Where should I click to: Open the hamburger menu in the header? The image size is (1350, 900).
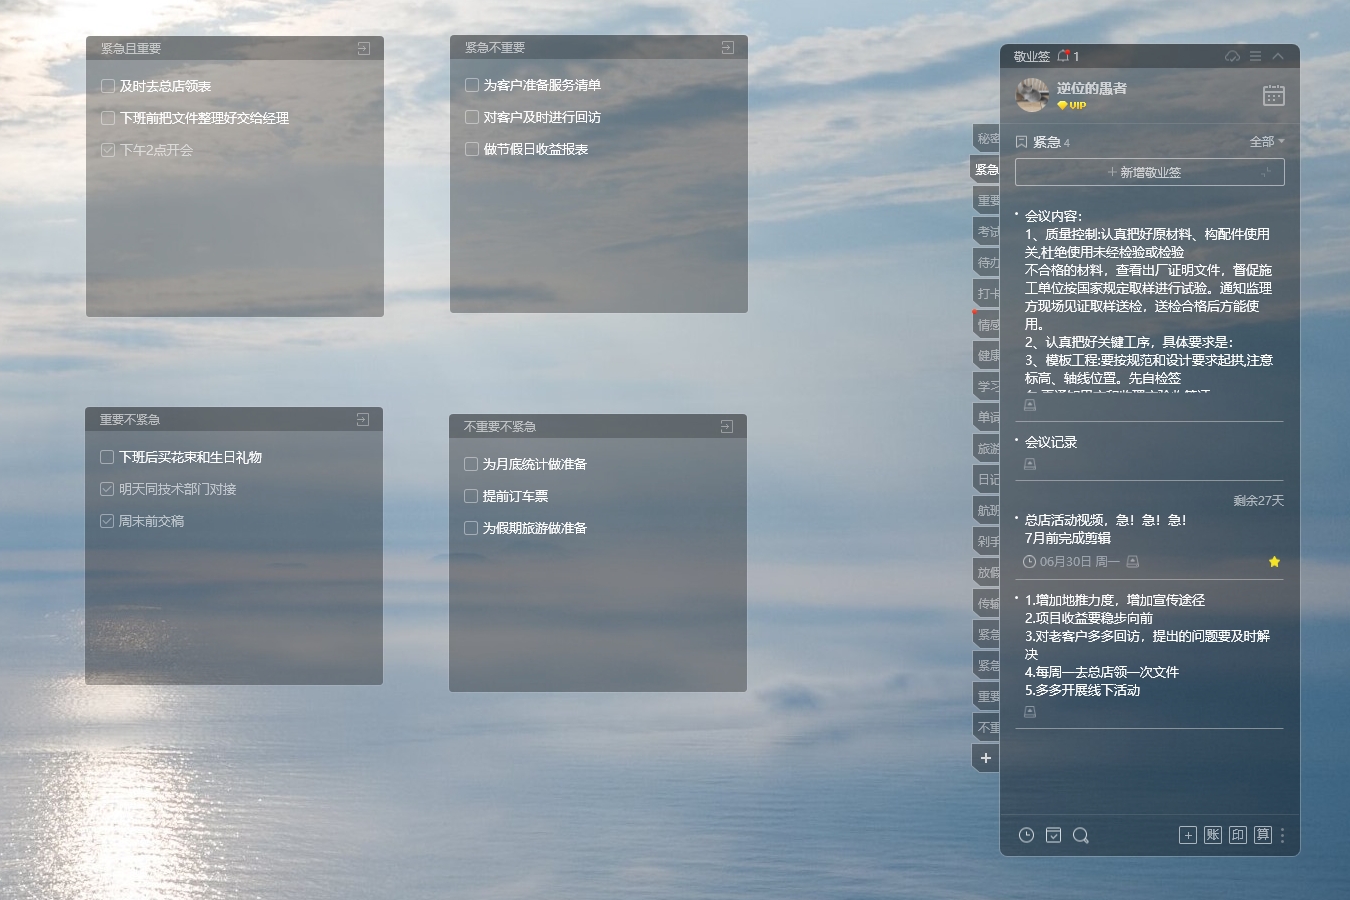[1255, 56]
